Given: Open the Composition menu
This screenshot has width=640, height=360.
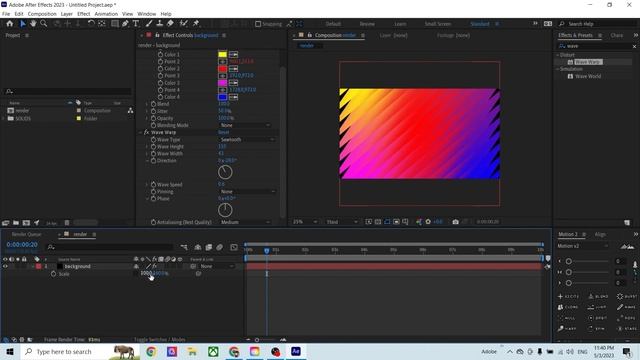Looking at the screenshot, I should (42, 13).
